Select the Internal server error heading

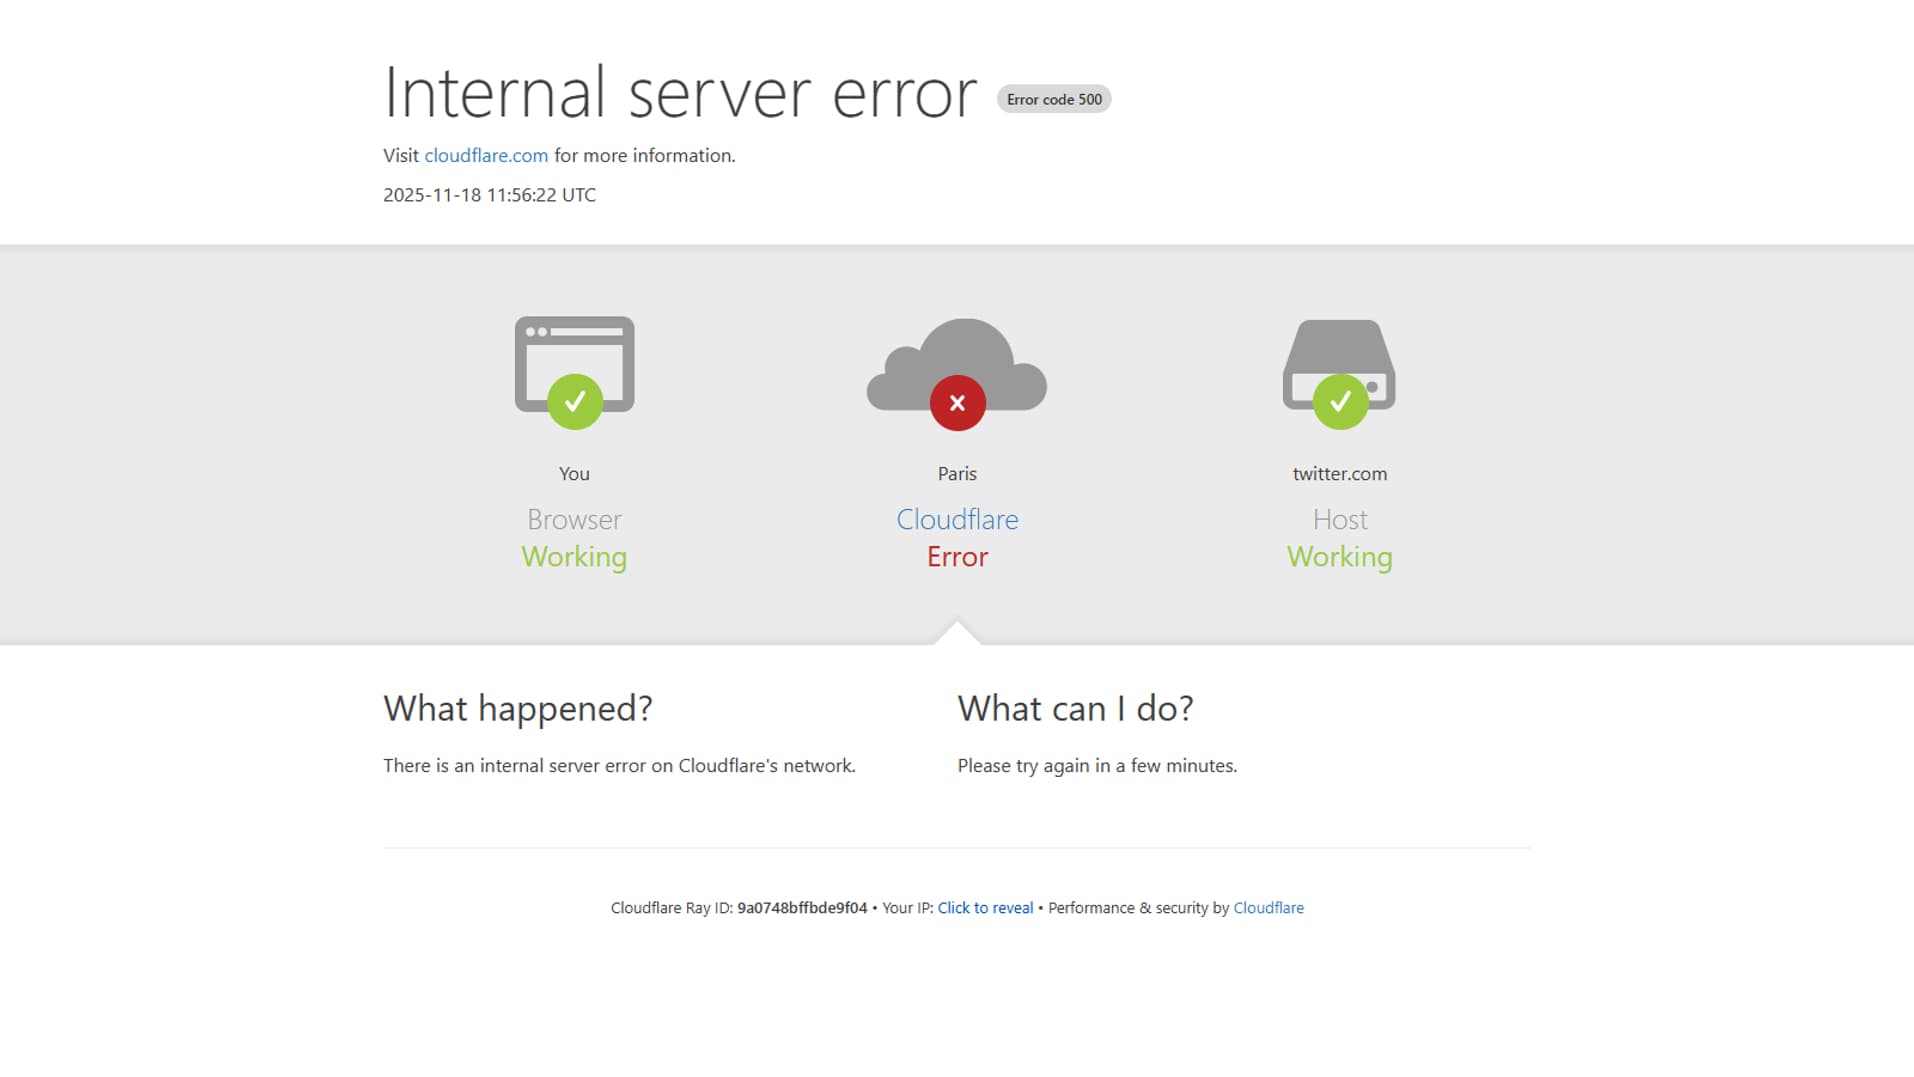click(679, 93)
